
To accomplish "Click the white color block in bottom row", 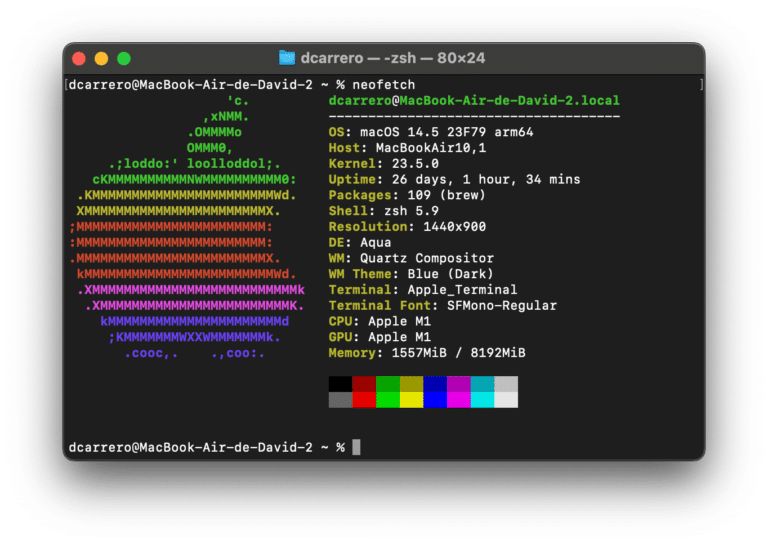I will click(x=506, y=399).
